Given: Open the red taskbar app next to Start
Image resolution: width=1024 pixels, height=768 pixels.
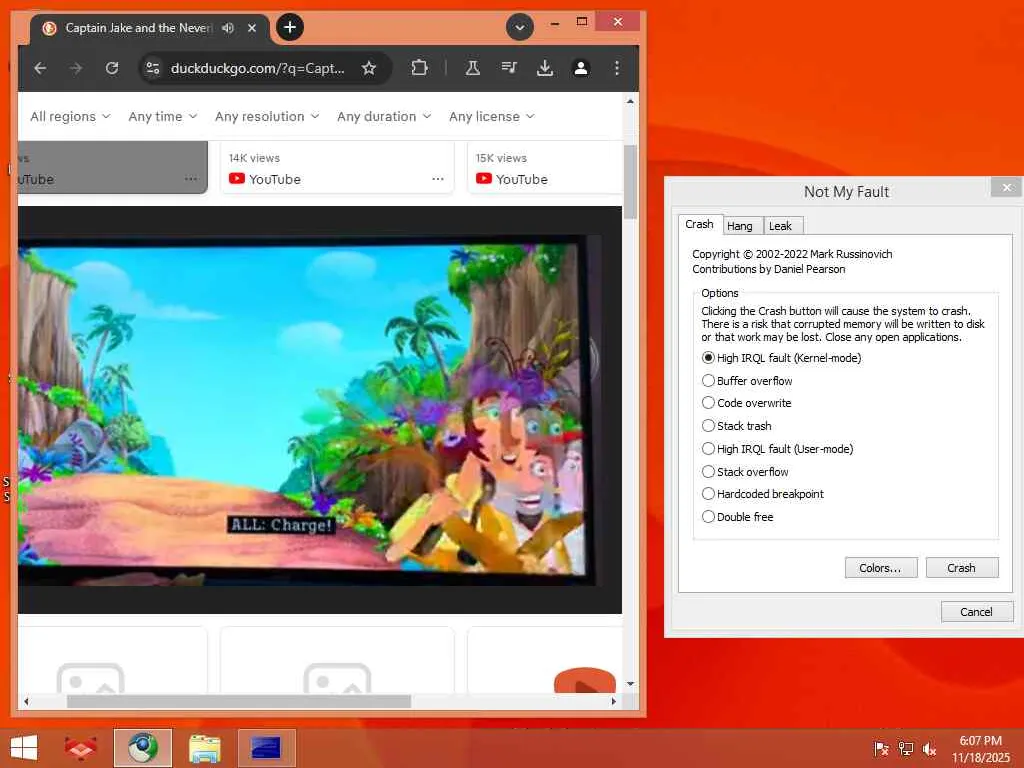Looking at the screenshot, I should click(x=80, y=748).
